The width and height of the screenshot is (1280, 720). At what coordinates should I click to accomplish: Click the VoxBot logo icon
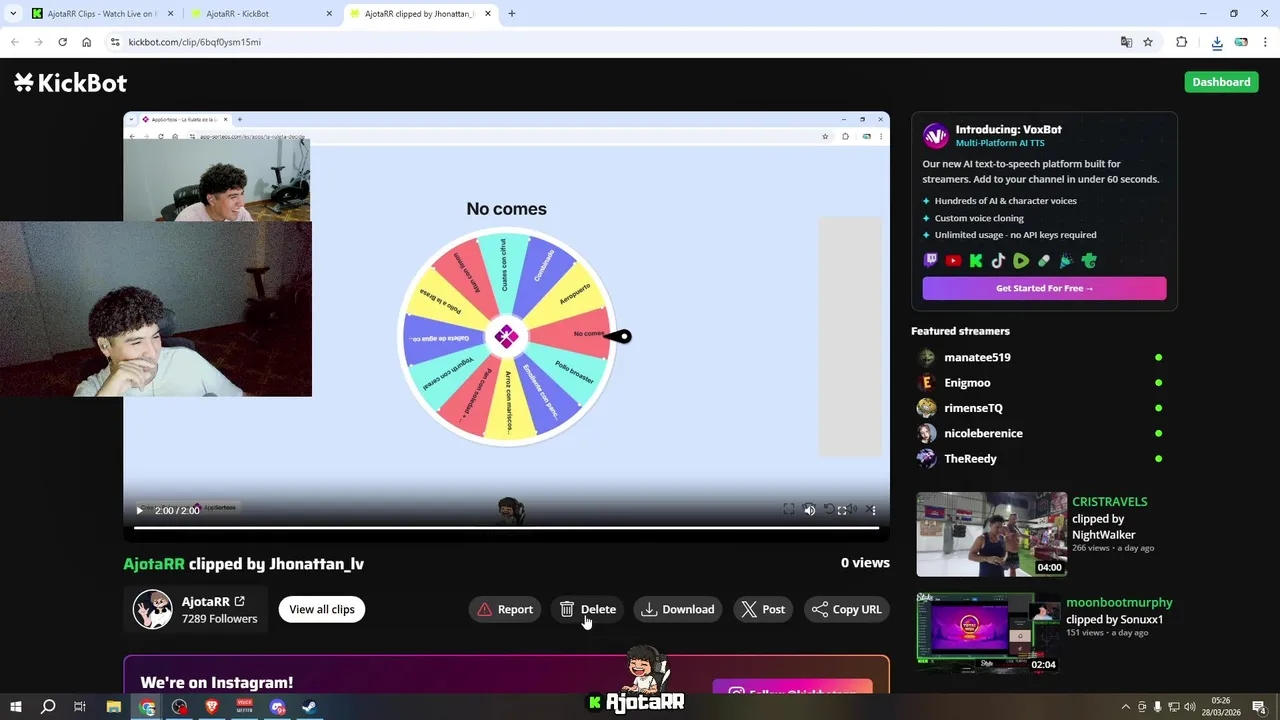coord(935,135)
